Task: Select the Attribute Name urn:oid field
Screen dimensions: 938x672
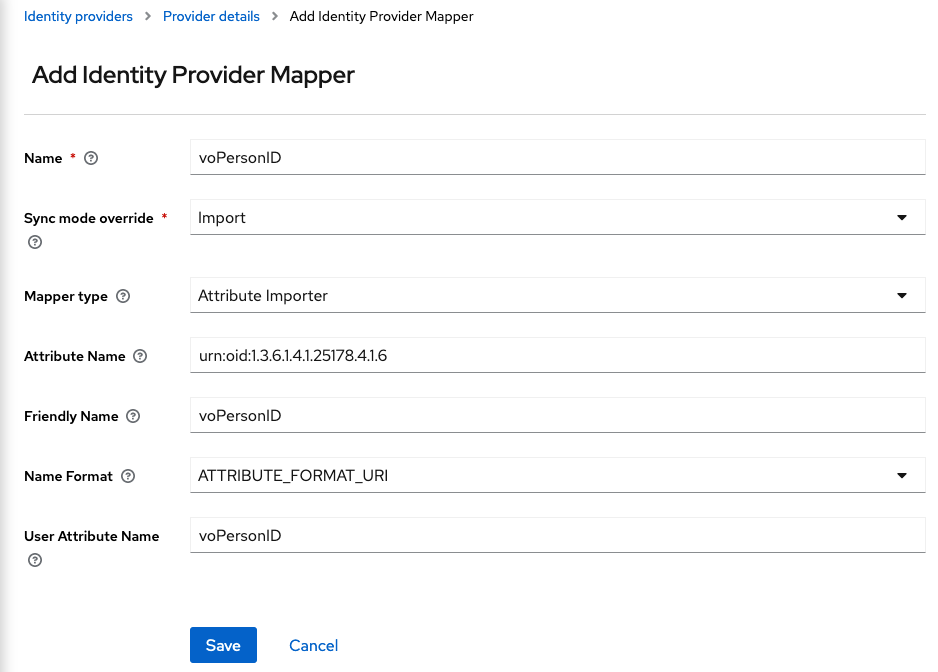Action: 557,355
